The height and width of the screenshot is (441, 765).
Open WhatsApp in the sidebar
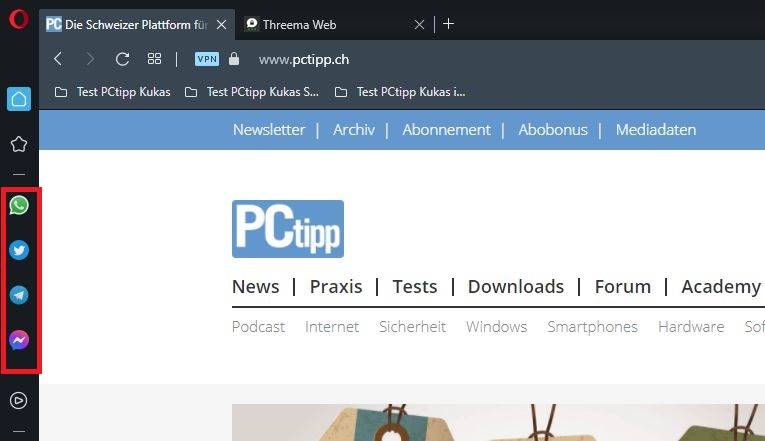[19, 205]
